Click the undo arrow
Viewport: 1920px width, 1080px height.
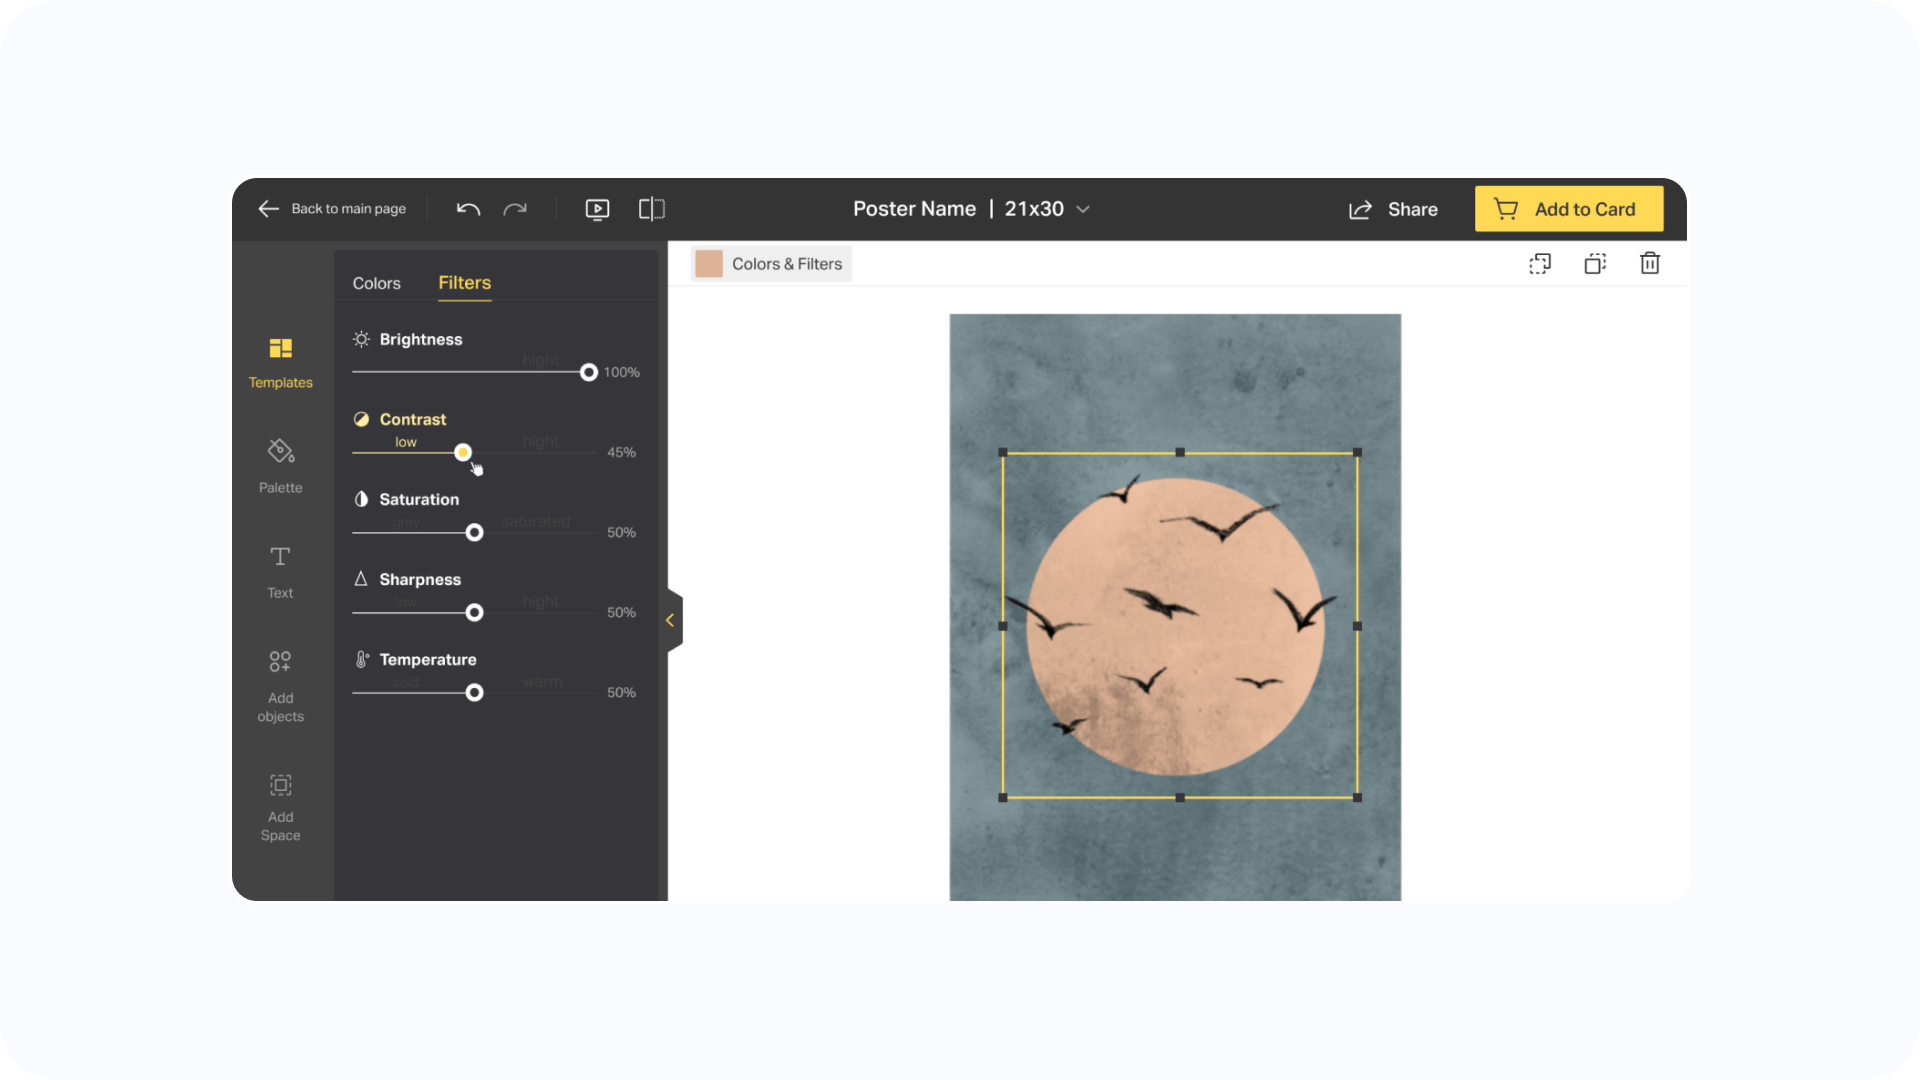pos(467,209)
